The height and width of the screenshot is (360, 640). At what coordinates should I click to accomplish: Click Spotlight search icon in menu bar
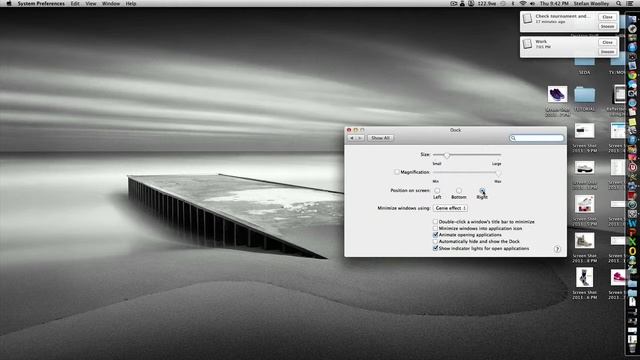619,3
